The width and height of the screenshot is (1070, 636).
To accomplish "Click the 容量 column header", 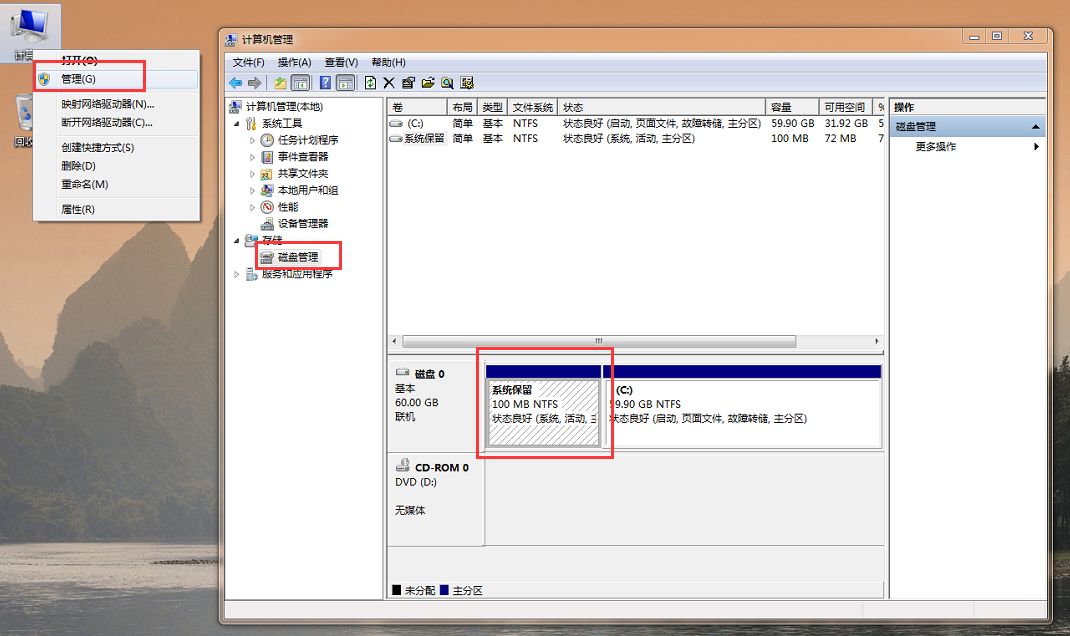I will coord(781,107).
